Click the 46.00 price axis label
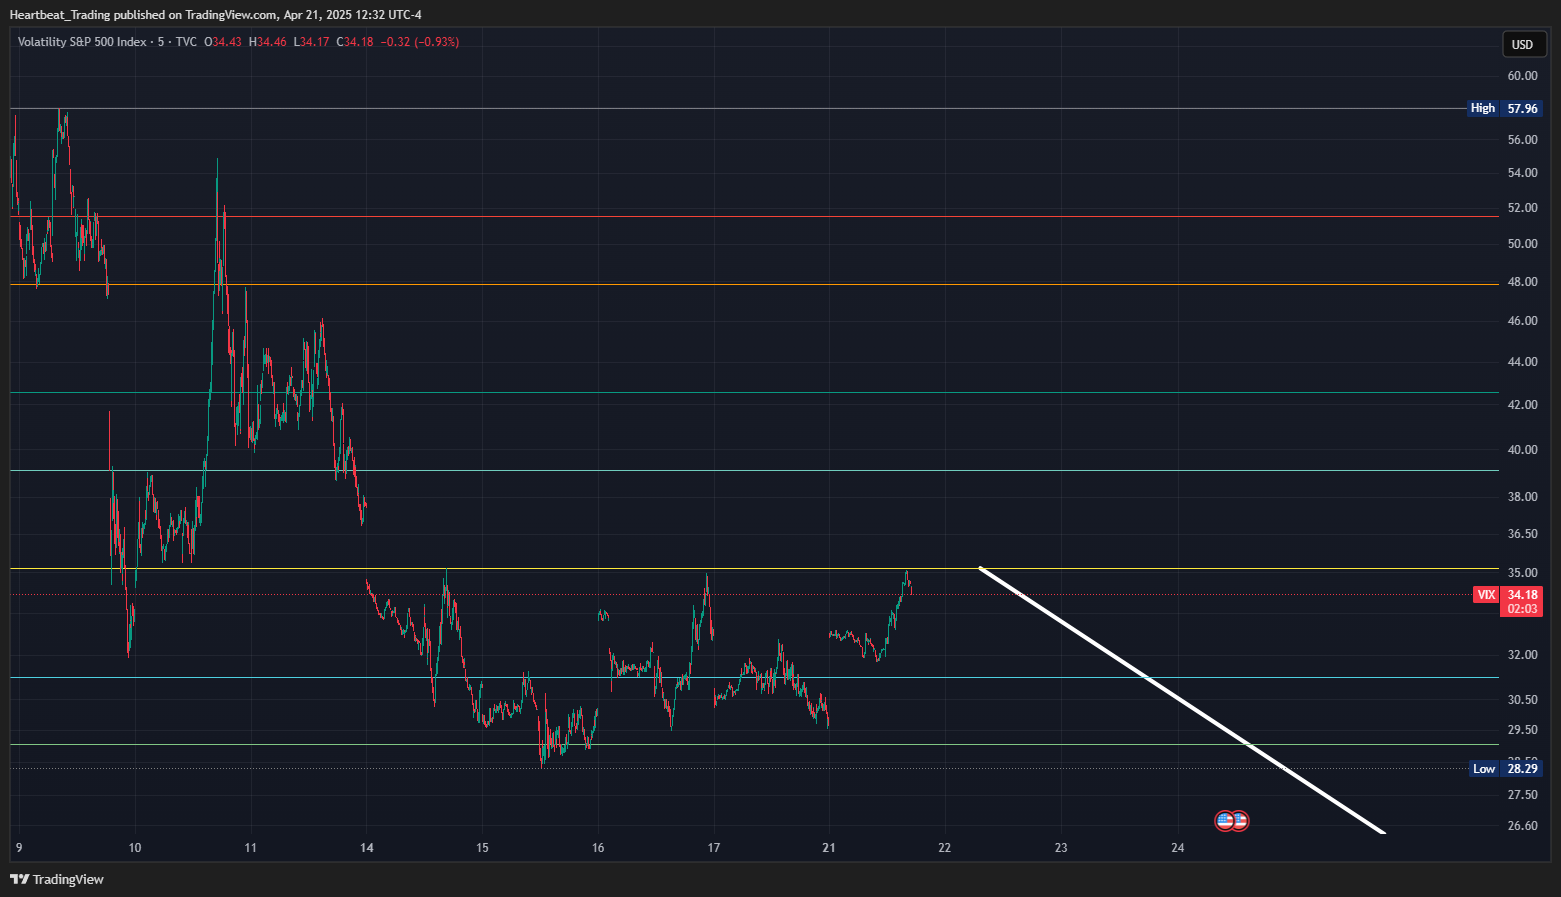The width and height of the screenshot is (1561, 897). coord(1522,321)
